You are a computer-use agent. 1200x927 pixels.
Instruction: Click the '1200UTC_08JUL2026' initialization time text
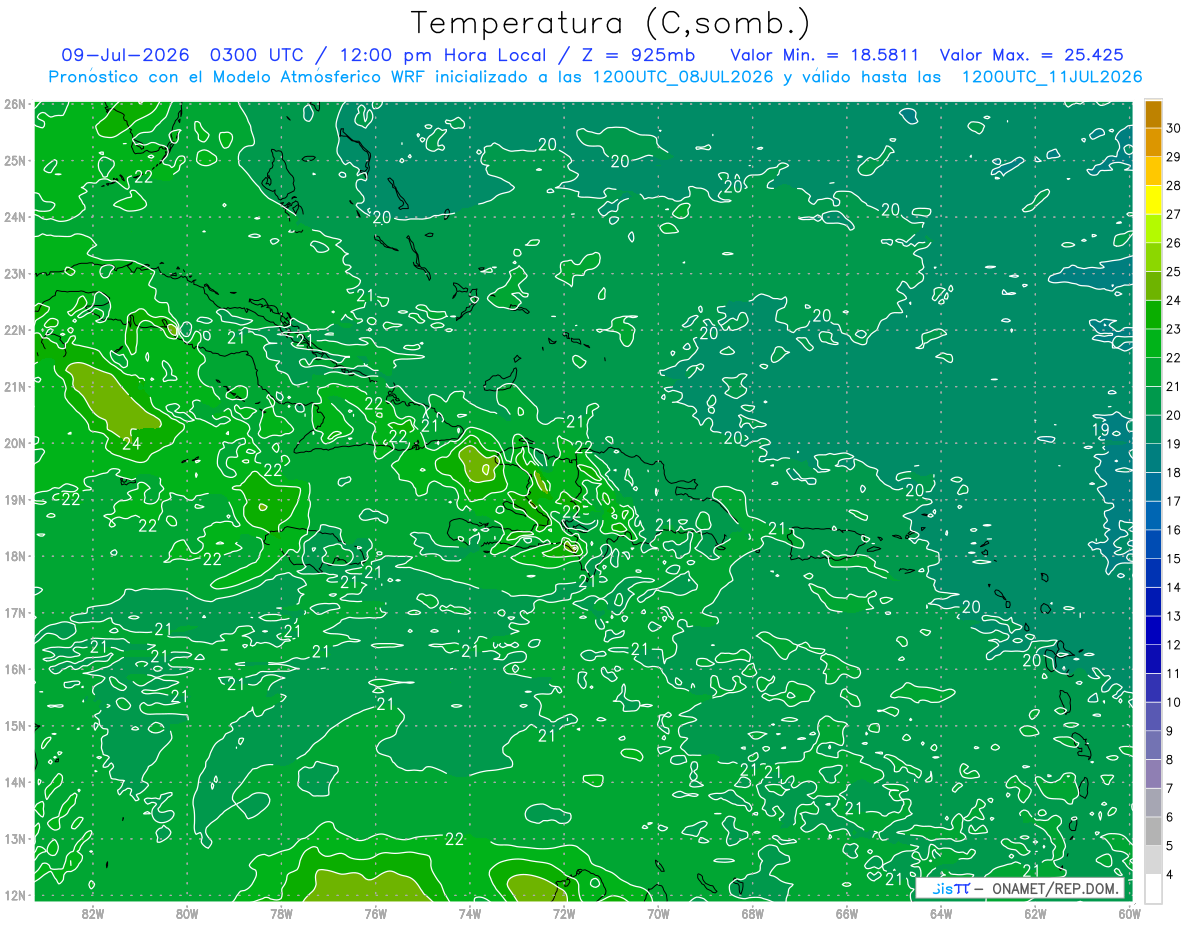tap(684, 77)
